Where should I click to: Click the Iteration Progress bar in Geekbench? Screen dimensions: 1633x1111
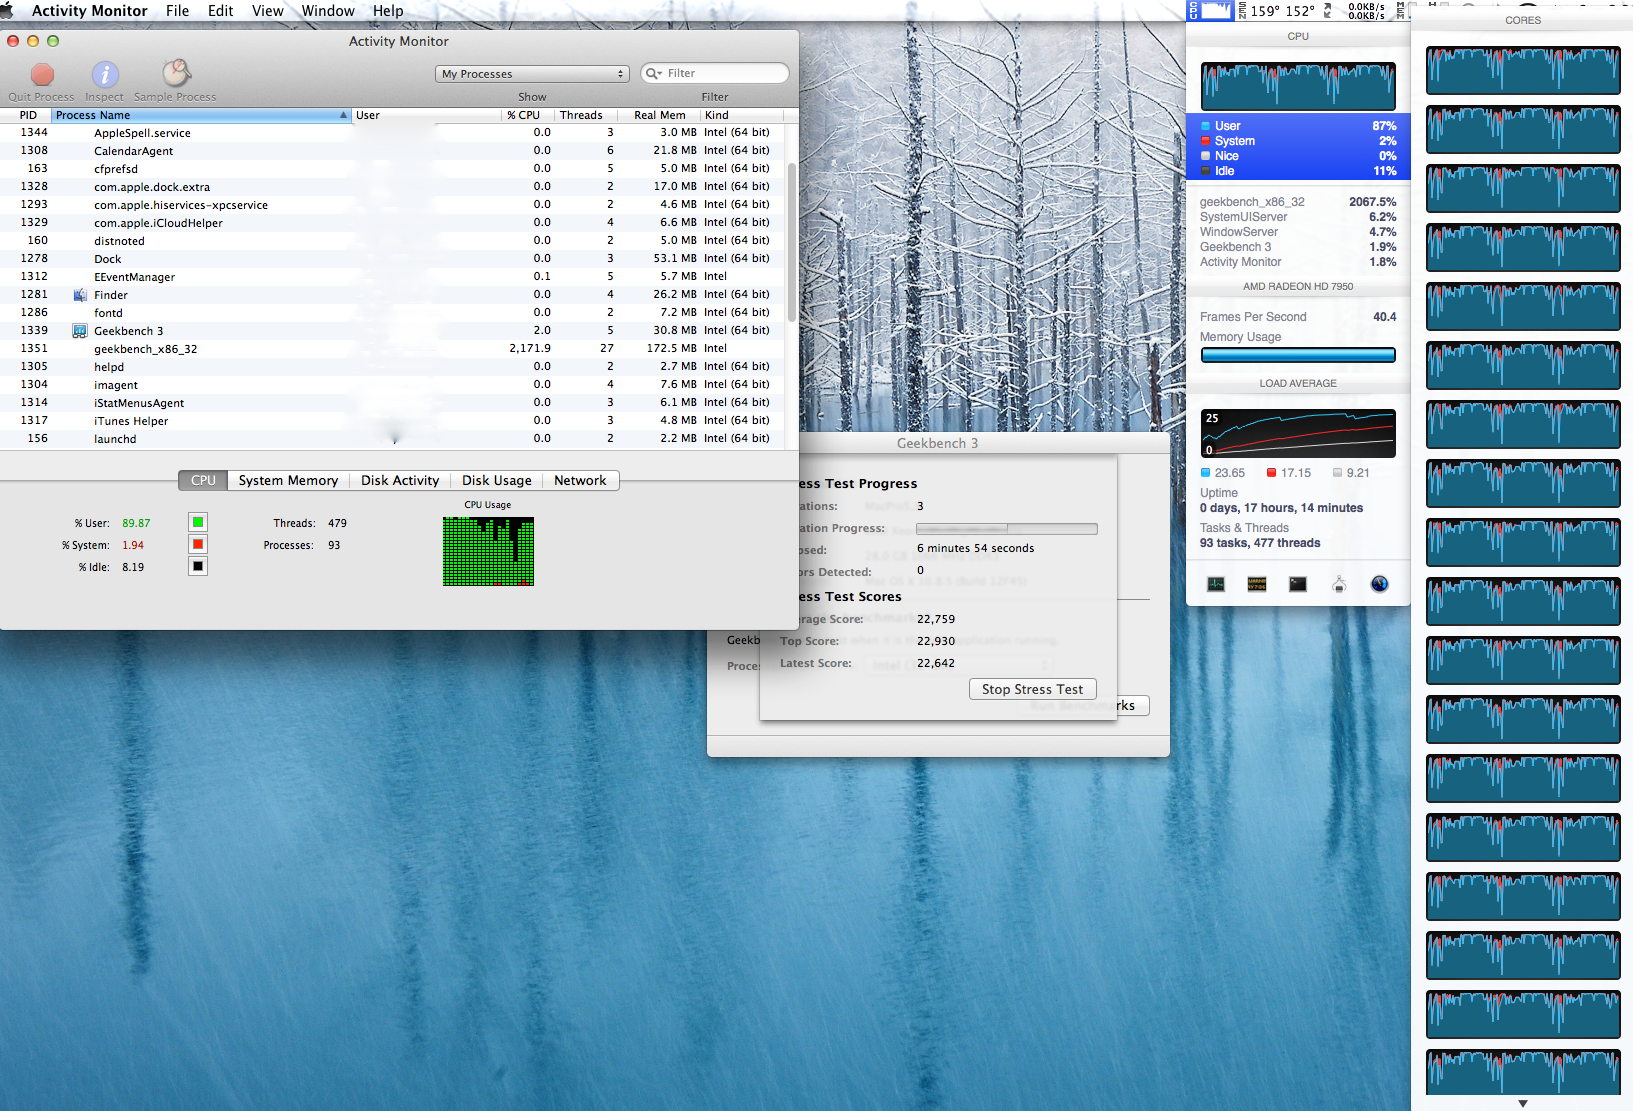1006,529
